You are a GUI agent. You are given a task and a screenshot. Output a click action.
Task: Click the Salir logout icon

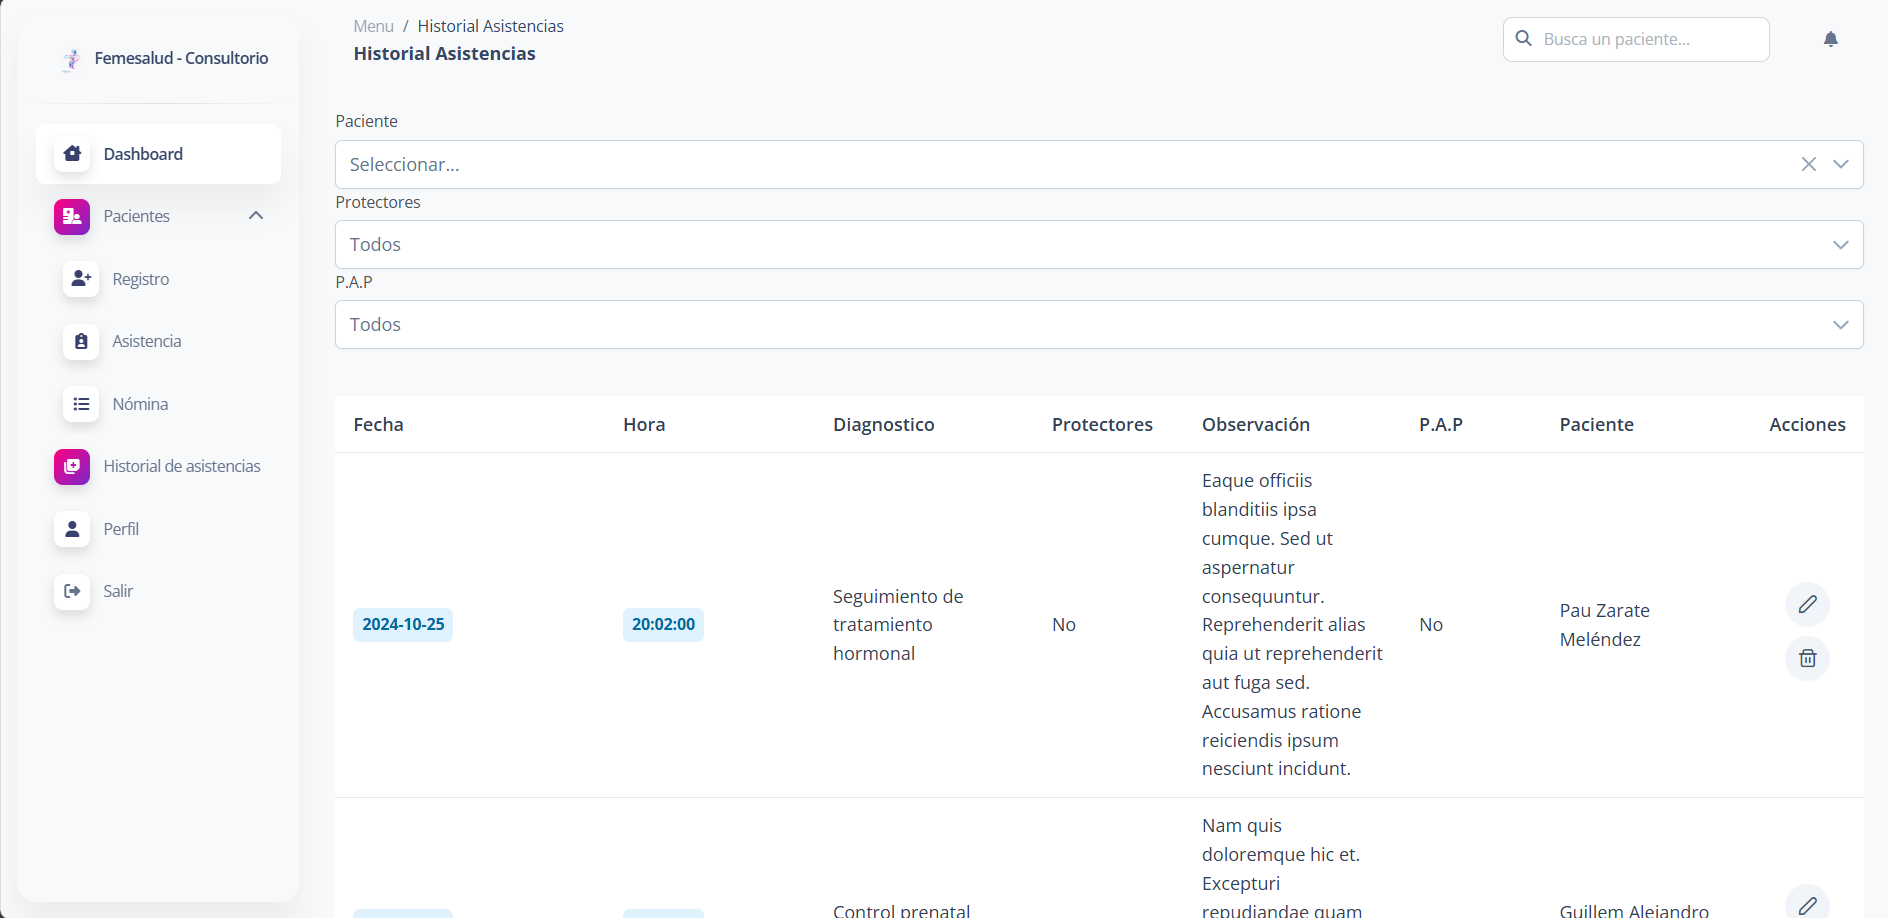(x=72, y=591)
